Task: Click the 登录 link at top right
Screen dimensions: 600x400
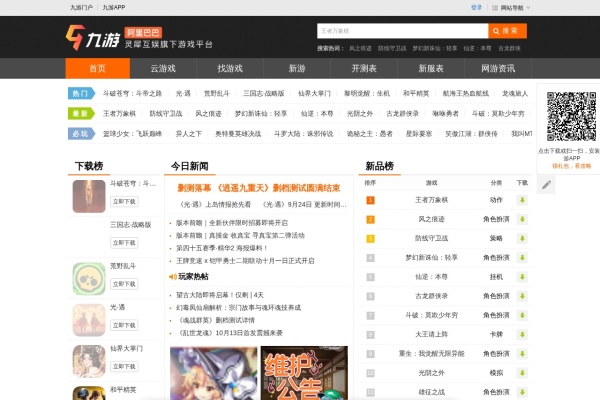Action: (x=476, y=7)
